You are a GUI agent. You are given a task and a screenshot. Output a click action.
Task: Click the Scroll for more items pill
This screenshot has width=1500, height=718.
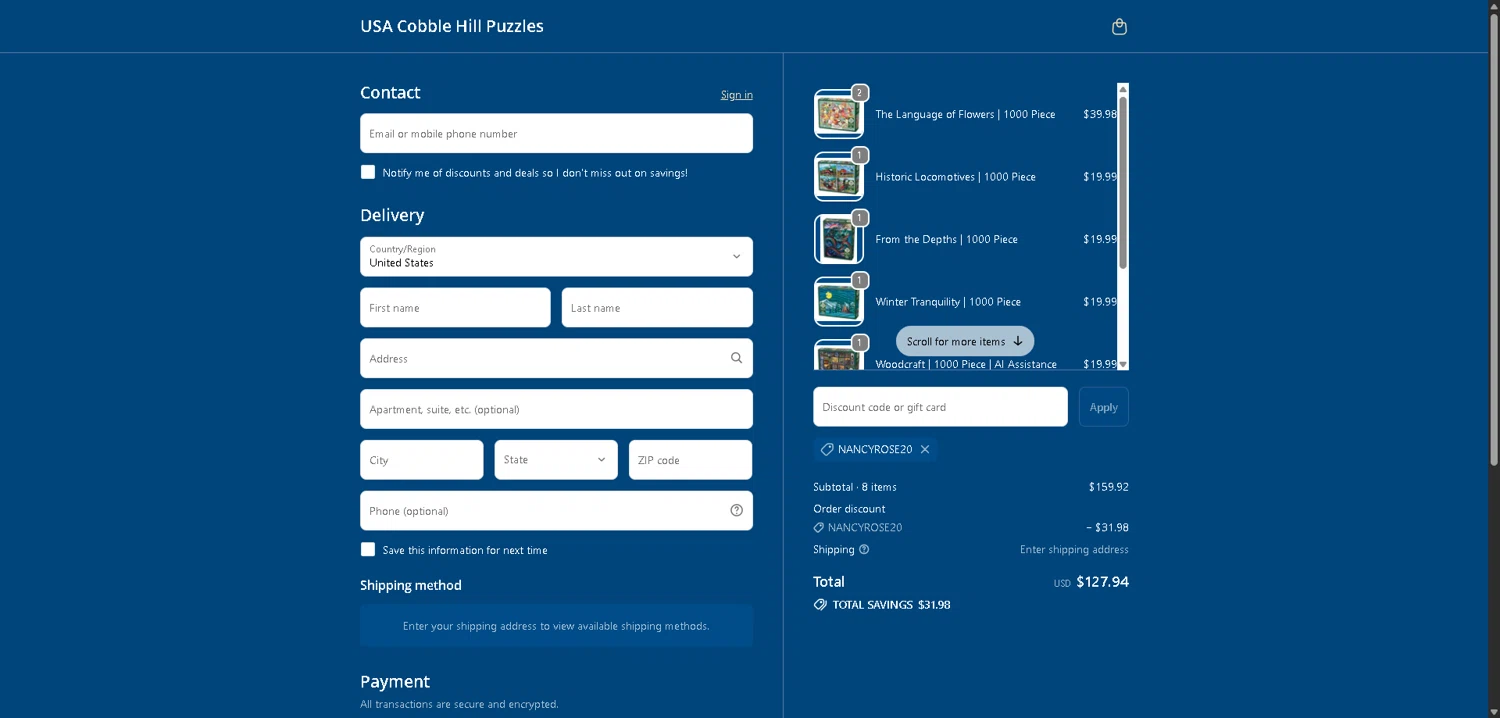pyautogui.click(x=965, y=341)
